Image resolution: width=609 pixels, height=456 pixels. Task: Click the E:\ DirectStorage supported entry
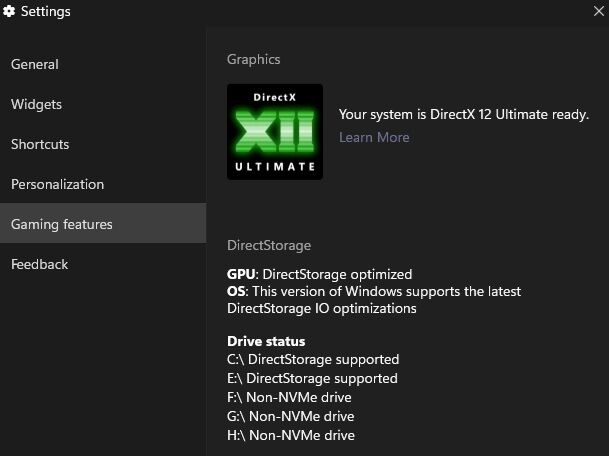tap(312, 378)
